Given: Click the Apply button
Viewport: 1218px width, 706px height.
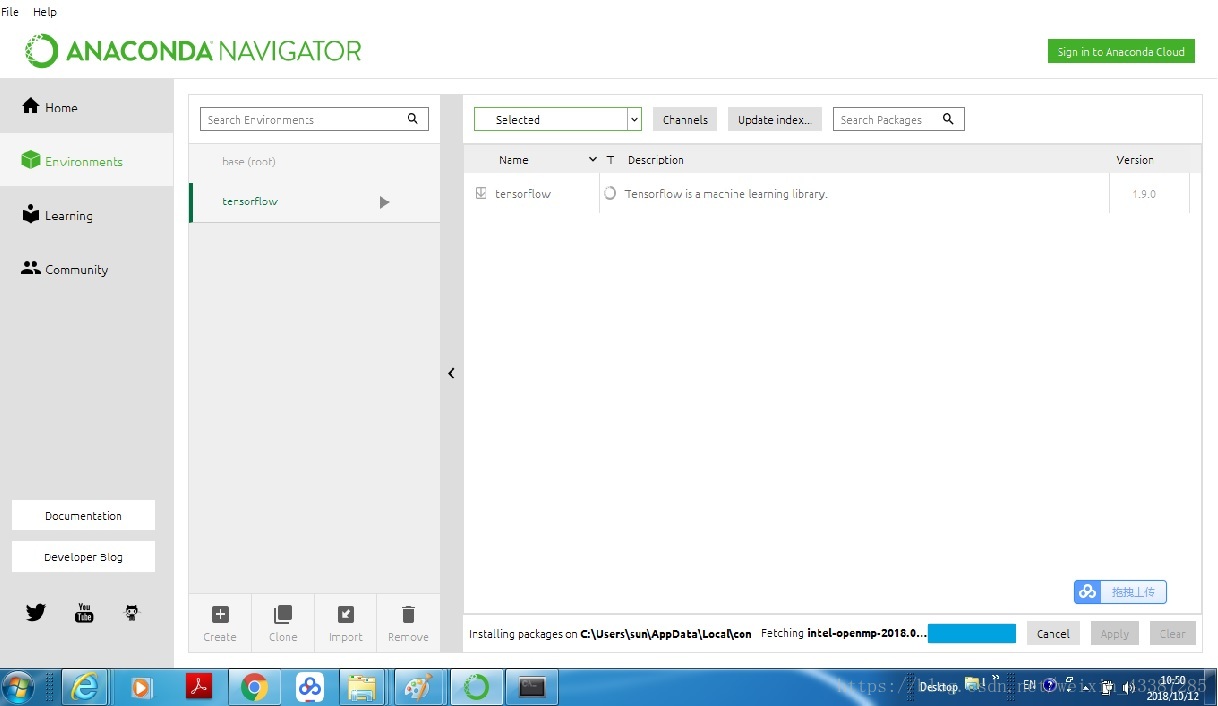Looking at the screenshot, I should pos(1114,633).
